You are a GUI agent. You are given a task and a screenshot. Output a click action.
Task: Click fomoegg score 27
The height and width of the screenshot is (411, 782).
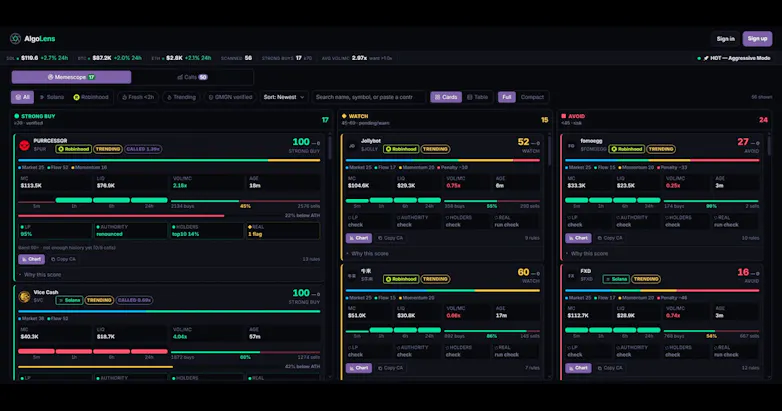(743, 142)
